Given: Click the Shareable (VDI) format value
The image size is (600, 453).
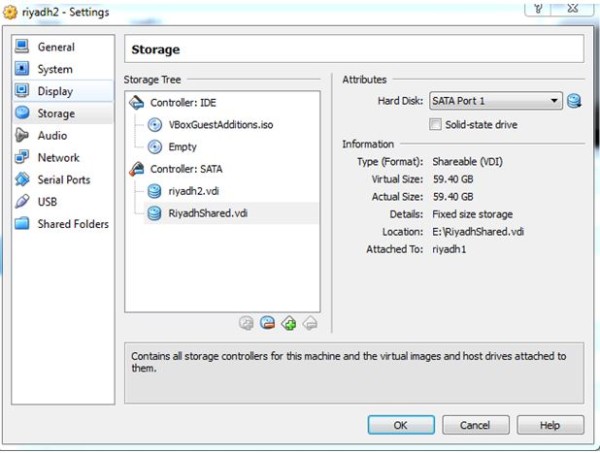Looking at the screenshot, I should [x=467, y=162].
